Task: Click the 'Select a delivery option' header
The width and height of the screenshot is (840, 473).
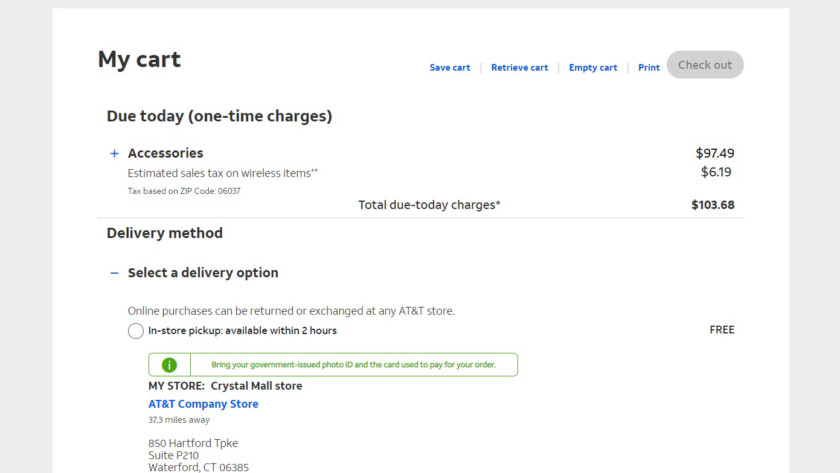Action: [203, 273]
